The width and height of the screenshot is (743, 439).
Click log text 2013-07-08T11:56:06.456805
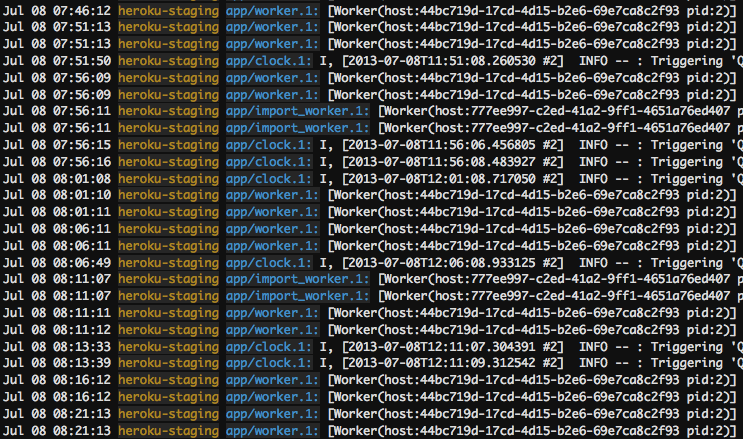[x=442, y=145]
